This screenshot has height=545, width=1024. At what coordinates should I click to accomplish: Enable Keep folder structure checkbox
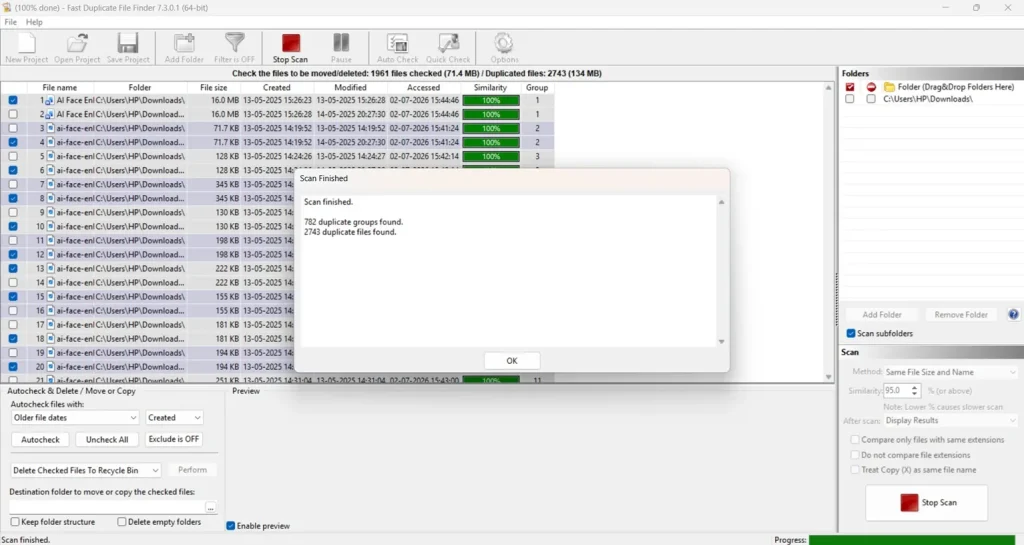[x=15, y=522]
